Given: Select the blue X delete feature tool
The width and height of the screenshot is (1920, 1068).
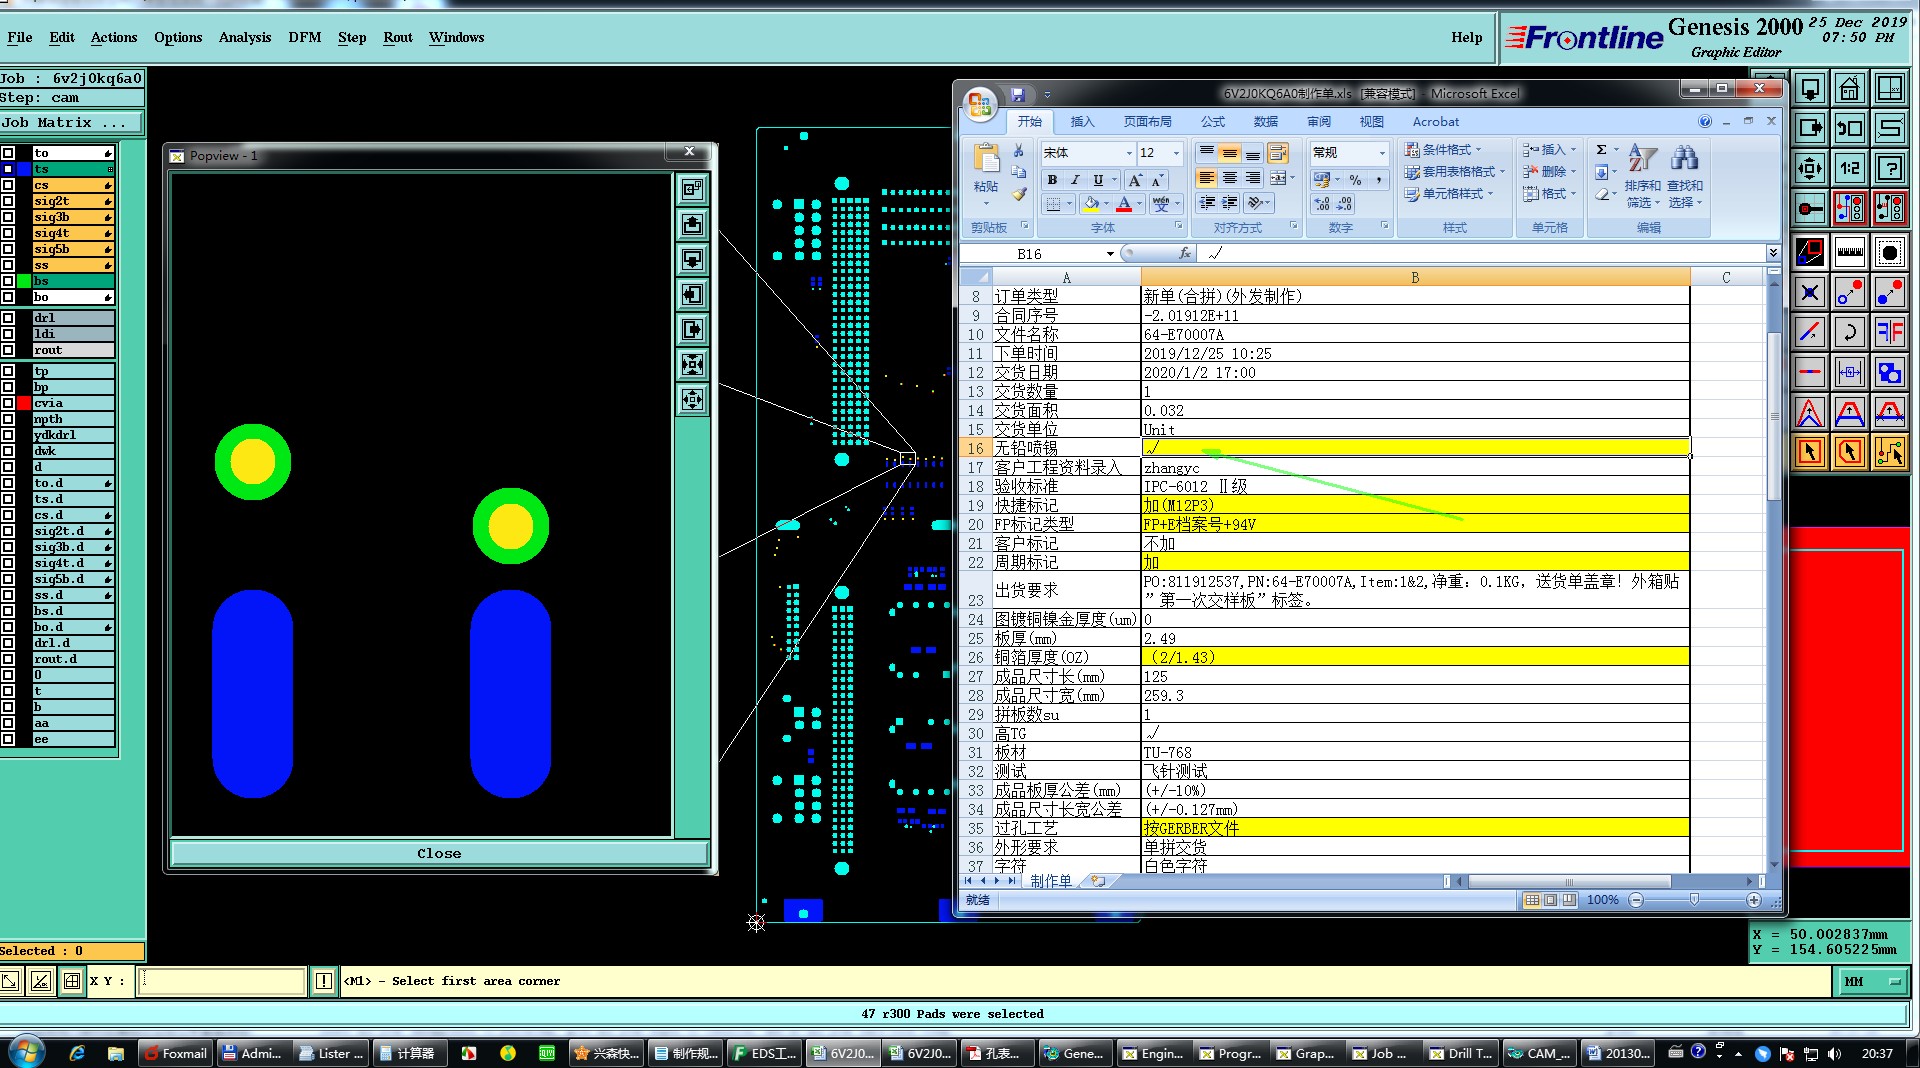Looking at the screenshot, I should click(x=1810, y=292).
